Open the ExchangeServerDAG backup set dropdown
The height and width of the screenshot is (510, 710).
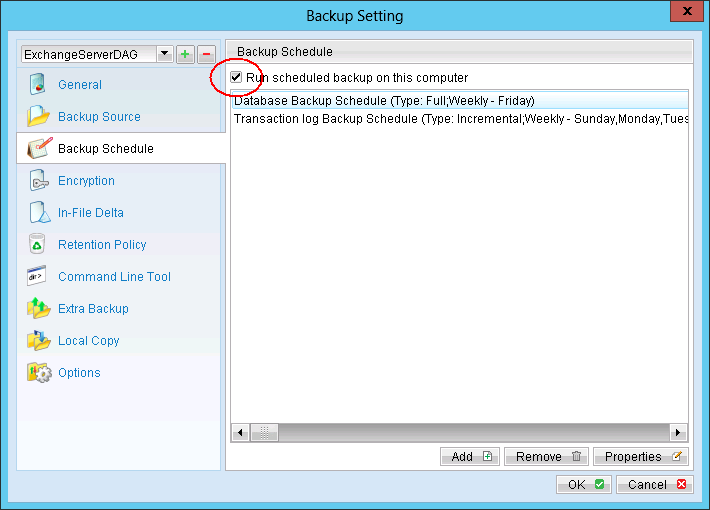tap(162, 54)
